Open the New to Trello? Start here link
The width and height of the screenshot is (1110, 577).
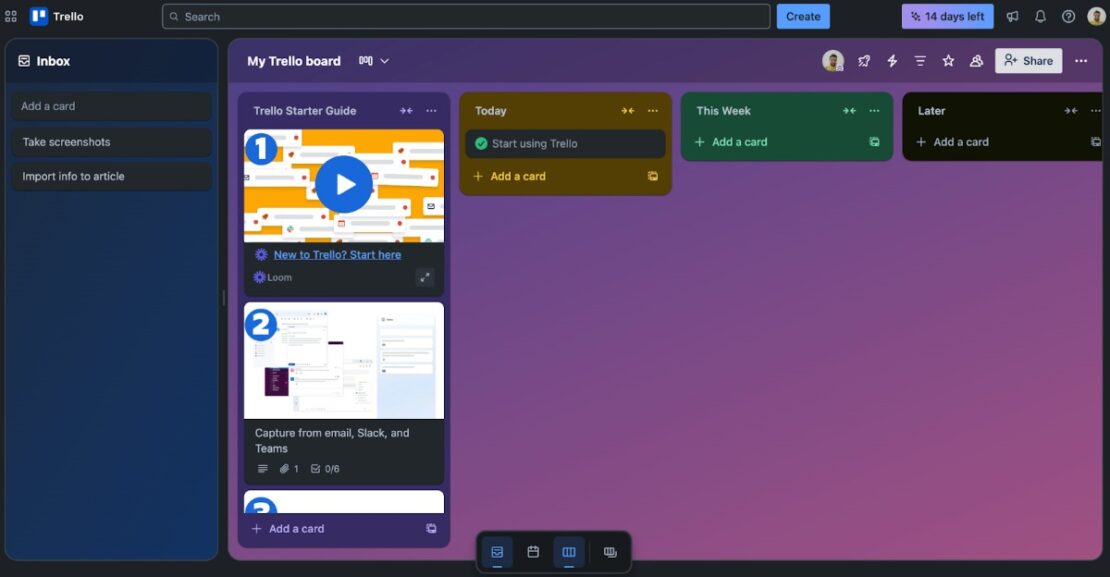point(337,255)
